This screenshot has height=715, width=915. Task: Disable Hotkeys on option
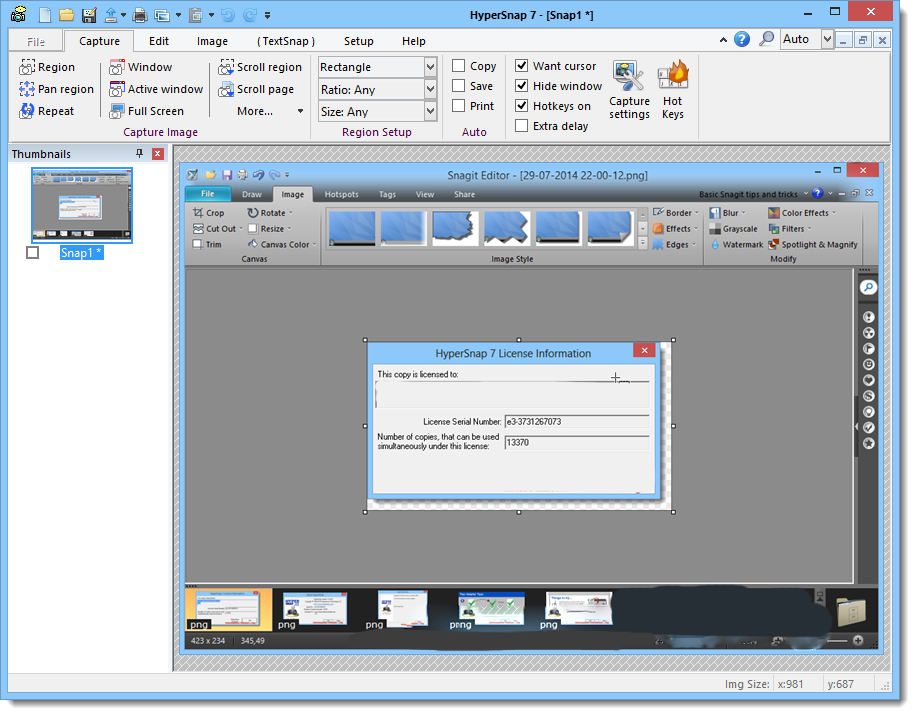point(522,106)
